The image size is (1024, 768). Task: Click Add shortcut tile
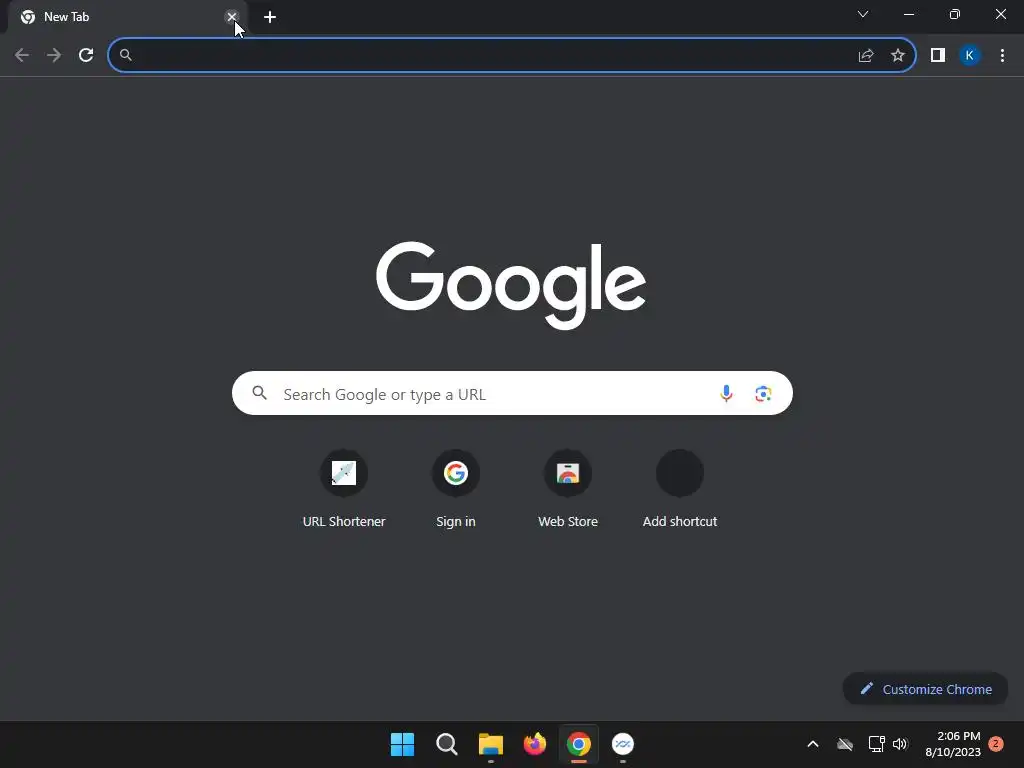coord(680,490)
